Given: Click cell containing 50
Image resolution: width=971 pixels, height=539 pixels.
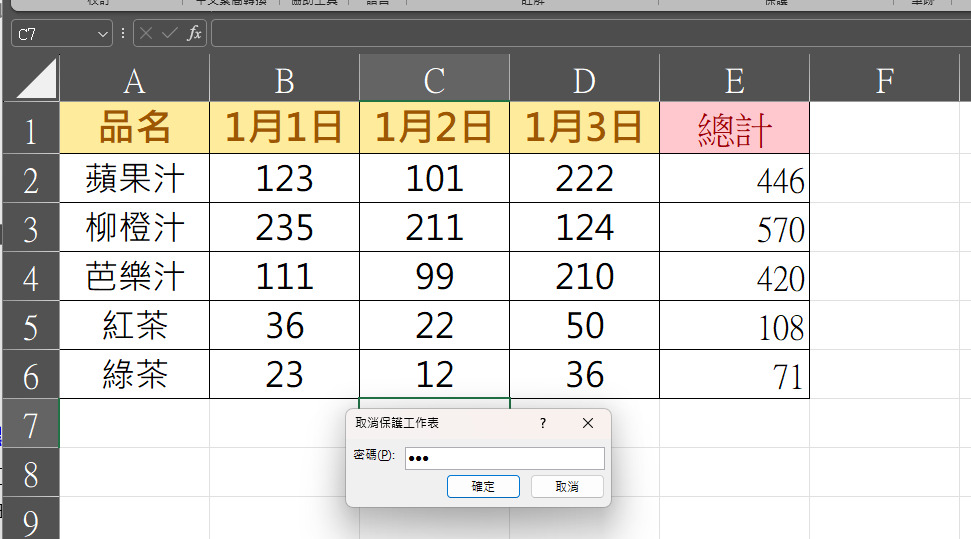Looking at the screenshot, I should click(x=584, y=325).
